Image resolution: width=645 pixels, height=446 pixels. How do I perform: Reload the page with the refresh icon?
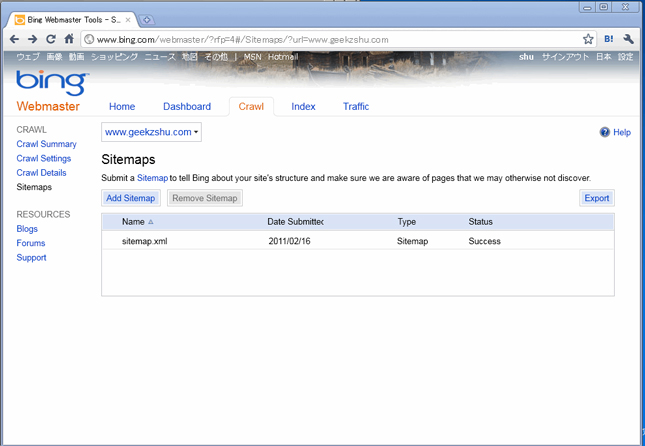pyautogui.click(x=51, y=39)
